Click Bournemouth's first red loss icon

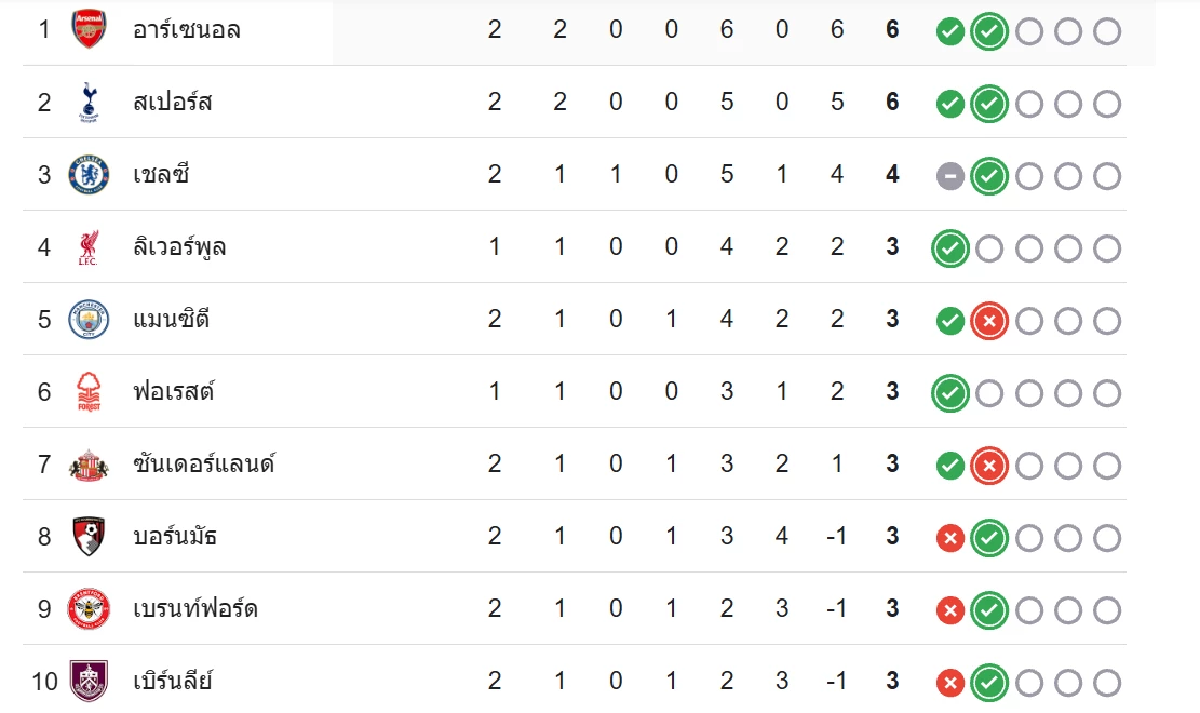[950, 539]
